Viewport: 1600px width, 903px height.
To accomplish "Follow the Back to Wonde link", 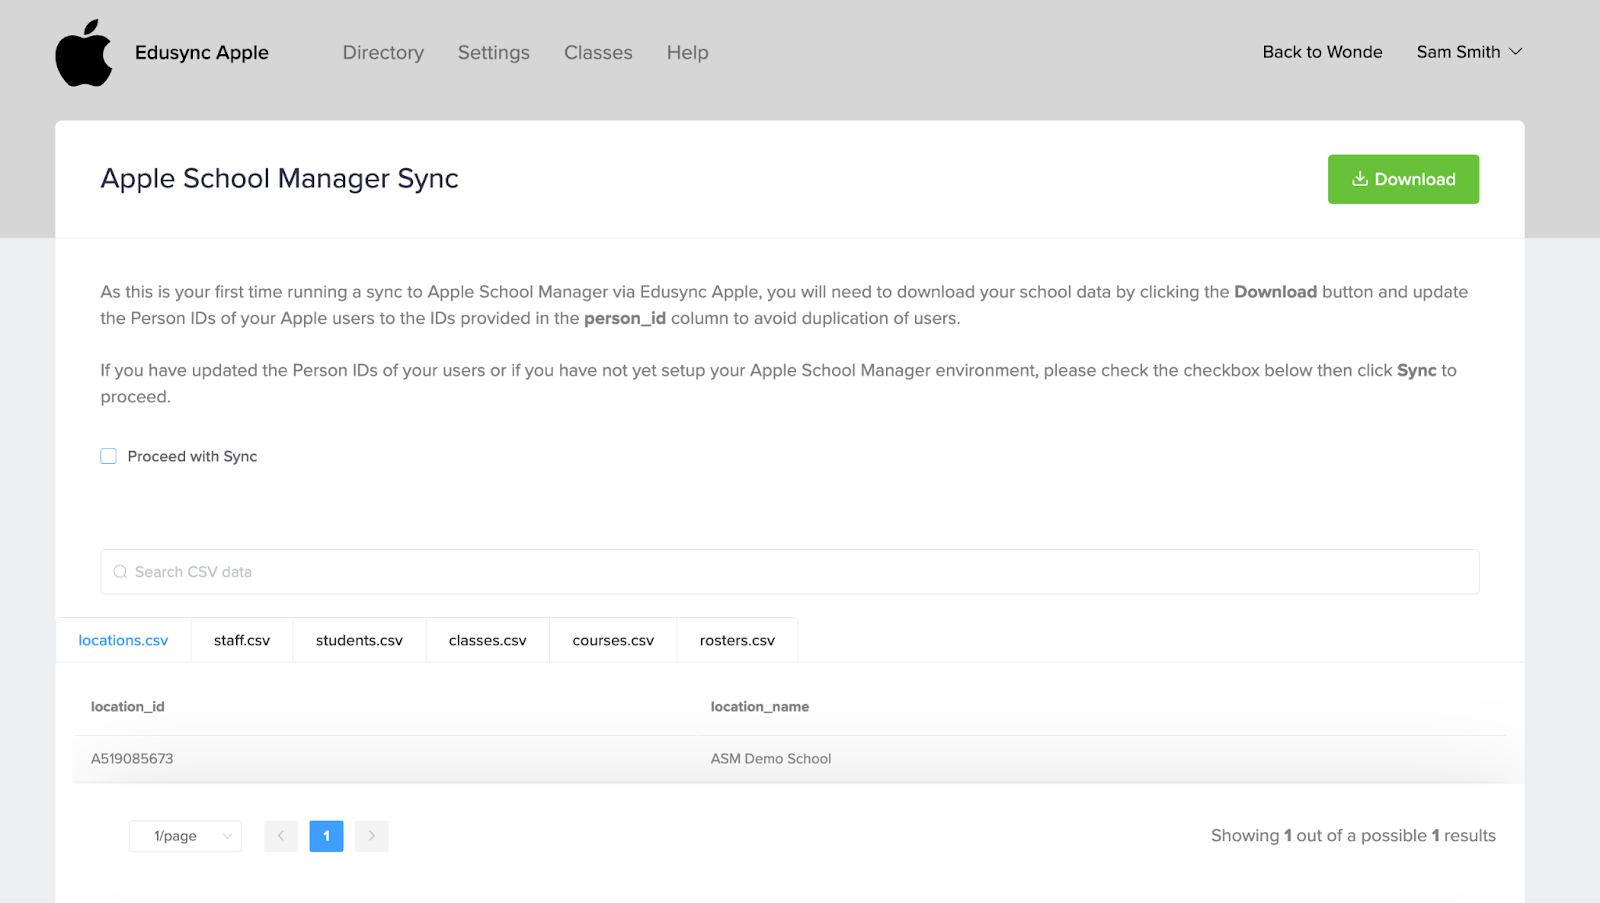I will pyautogui.click(x=1322, y=52).
